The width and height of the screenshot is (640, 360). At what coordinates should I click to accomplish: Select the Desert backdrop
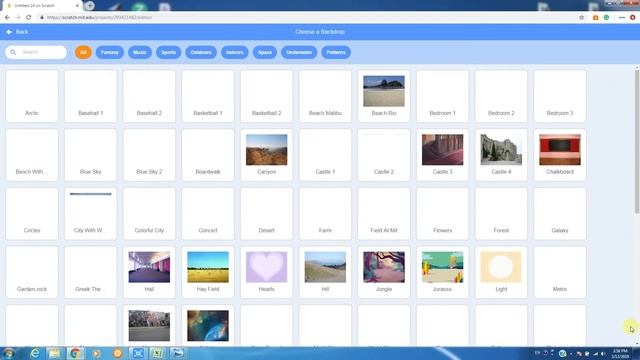point(267,214)
